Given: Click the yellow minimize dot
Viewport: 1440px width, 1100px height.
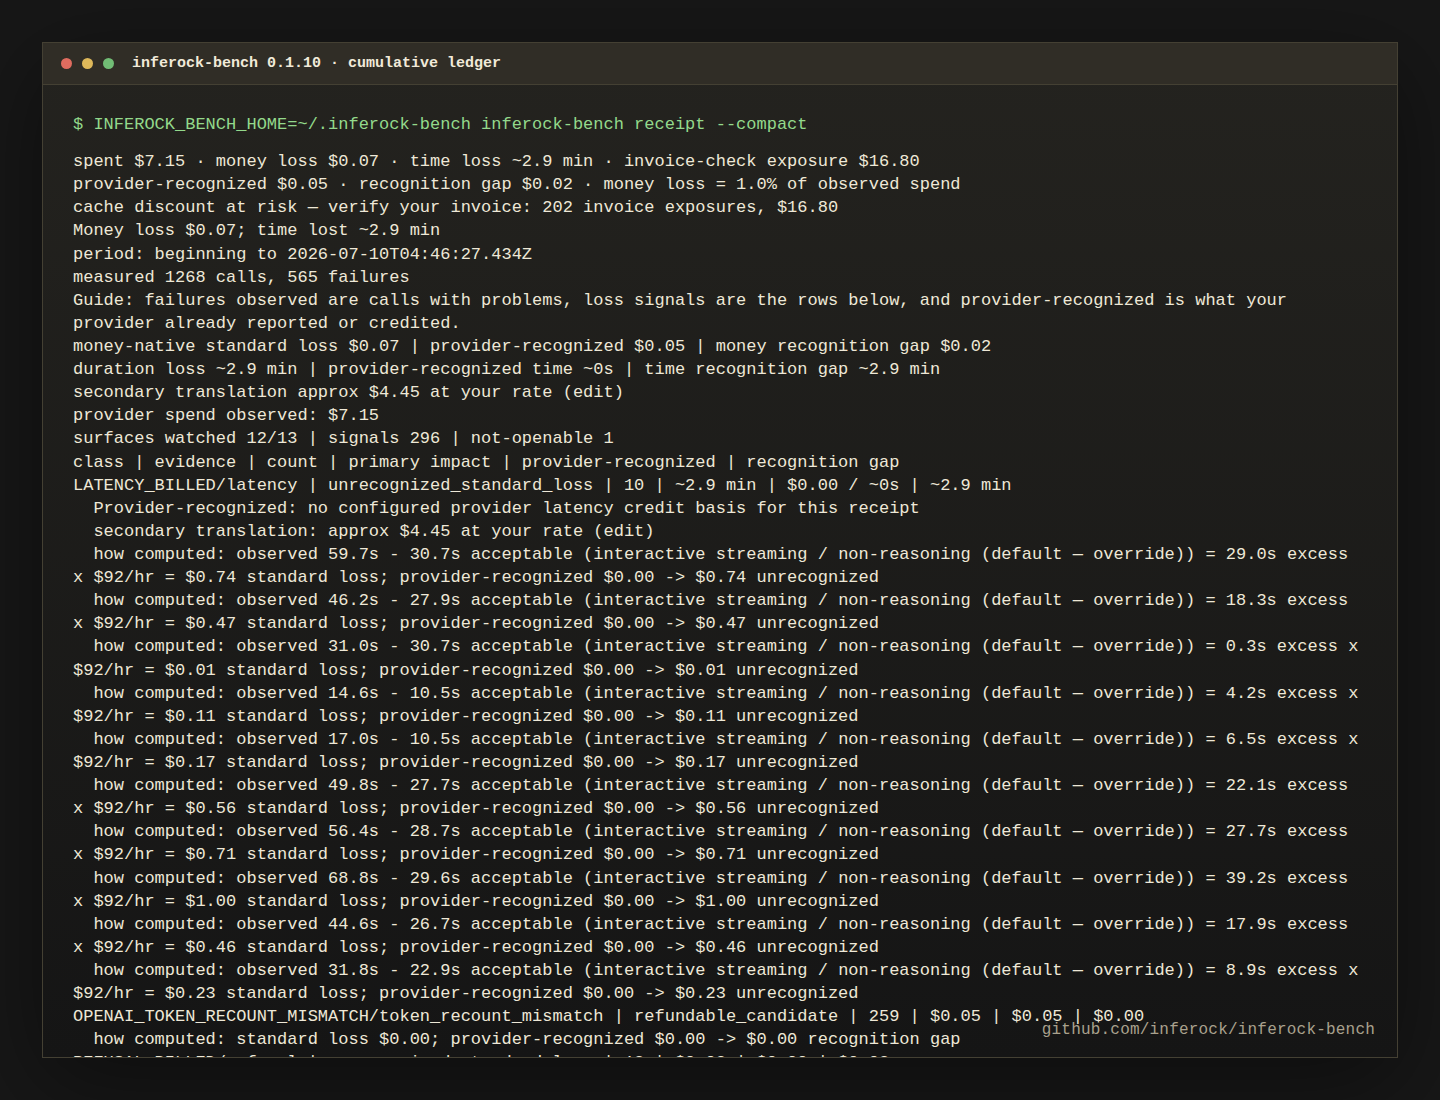Looking at the screenshot, I should (x=87, y=63).
